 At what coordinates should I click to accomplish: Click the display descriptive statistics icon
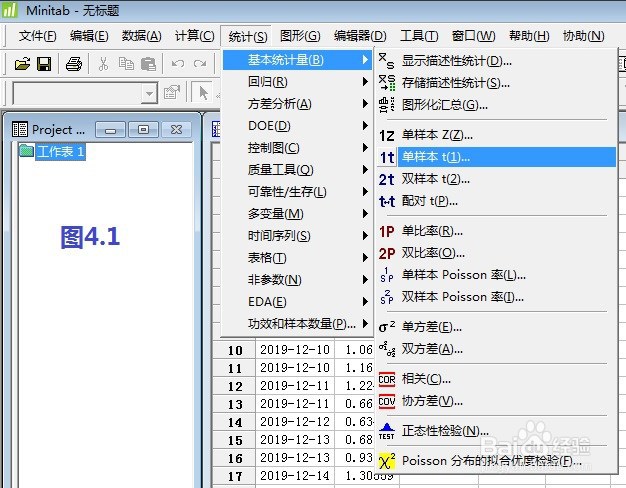[x=386, y=61]
